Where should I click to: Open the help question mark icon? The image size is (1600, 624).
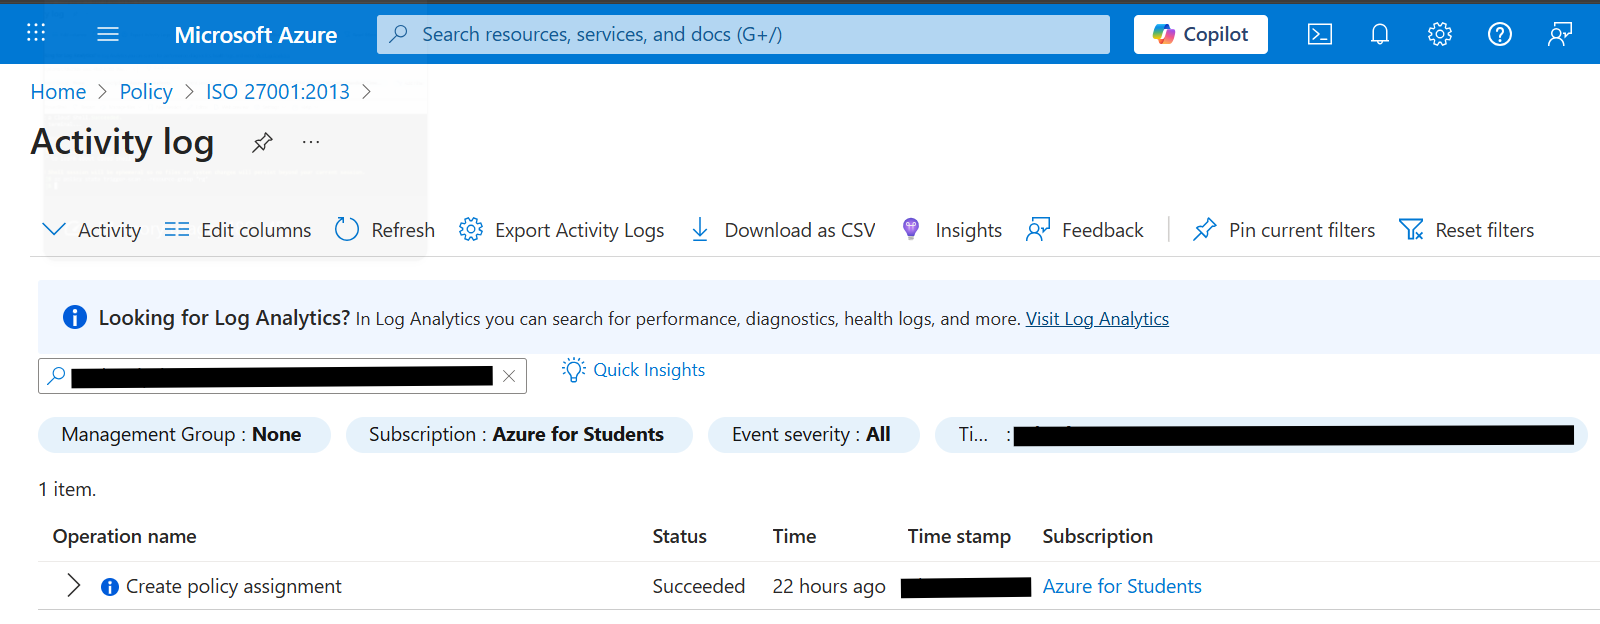point(1500,34)
